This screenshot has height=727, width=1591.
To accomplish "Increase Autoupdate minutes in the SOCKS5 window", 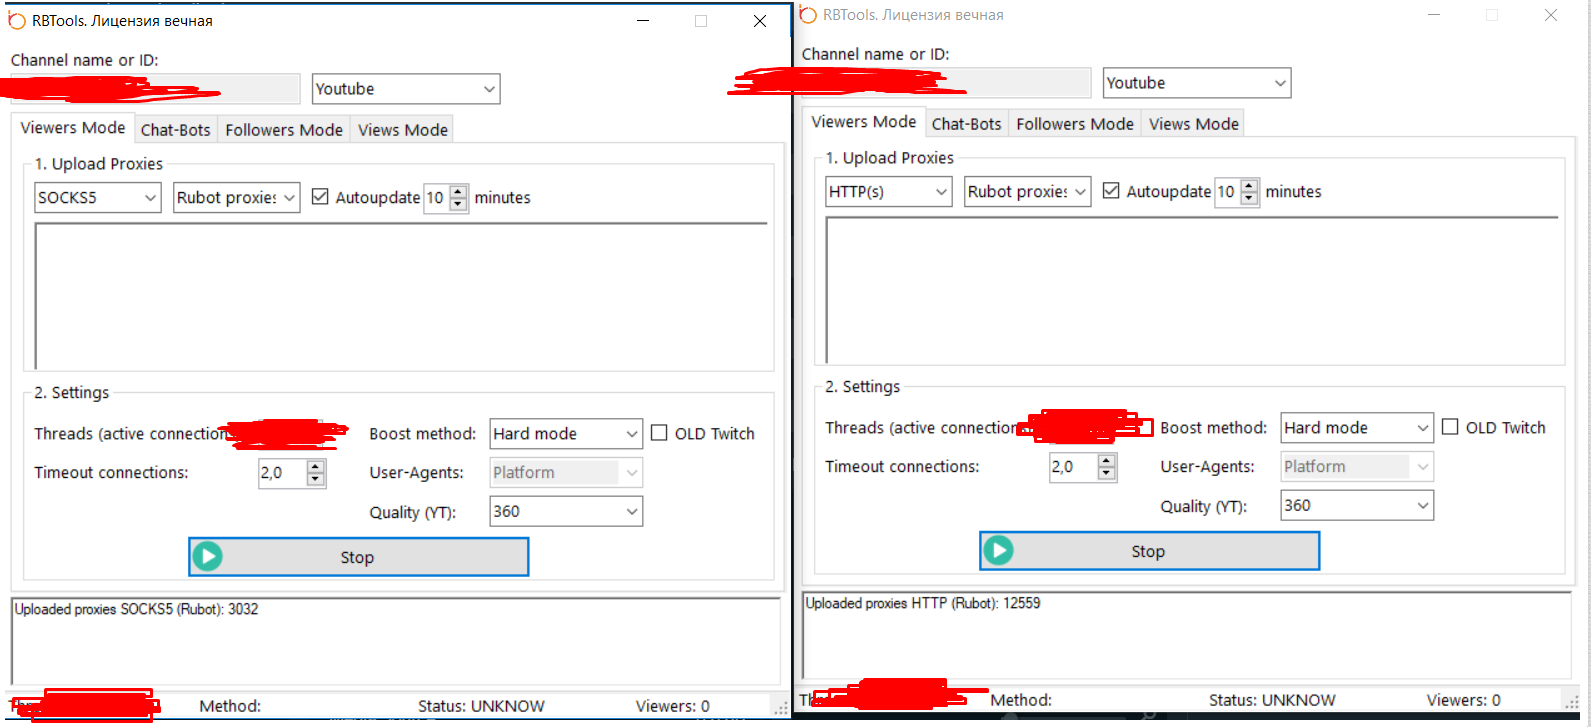I will pos(459,192).
